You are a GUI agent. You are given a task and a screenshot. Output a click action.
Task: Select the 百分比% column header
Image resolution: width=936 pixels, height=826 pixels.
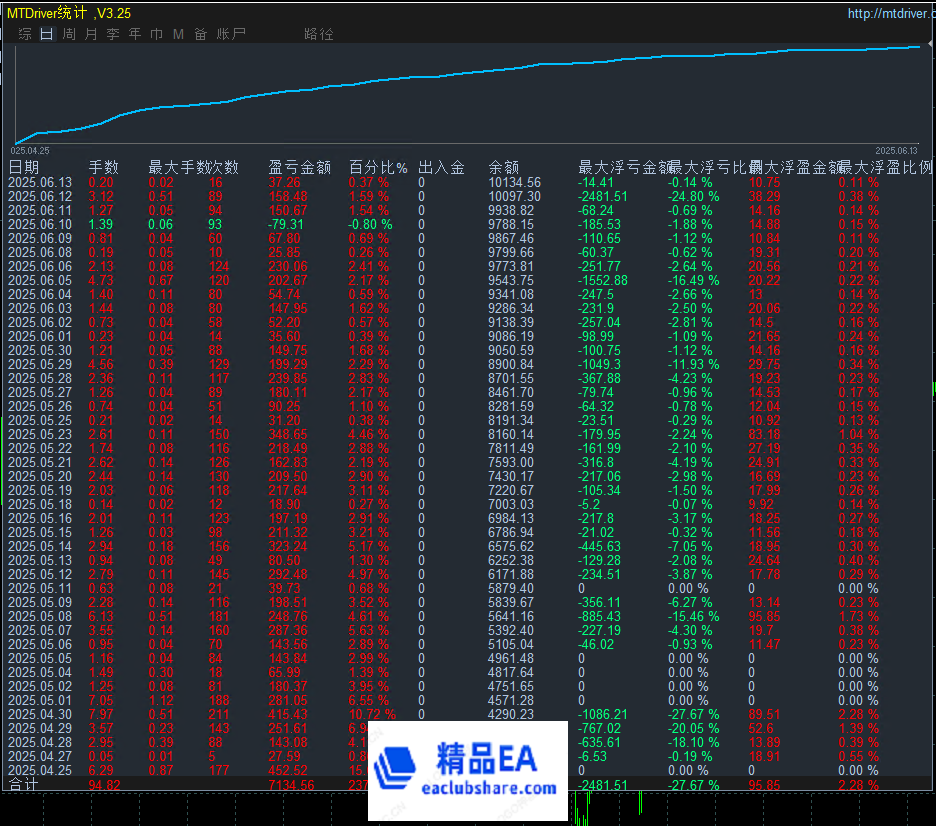coord(377,167)
